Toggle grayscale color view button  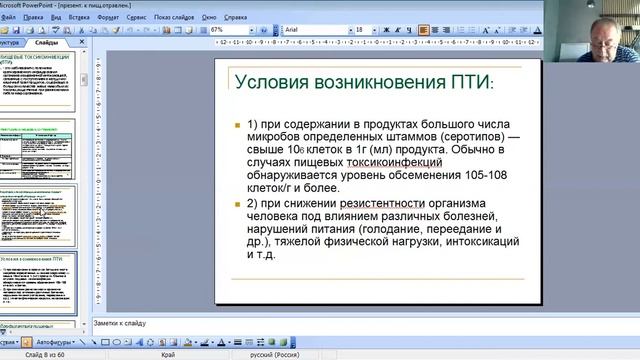click(204, 30)
